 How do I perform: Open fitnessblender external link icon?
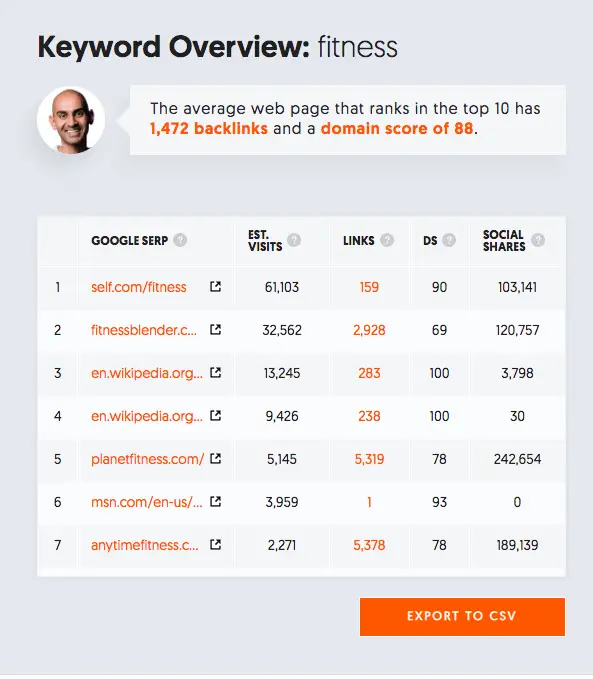[x=215, y=330]
